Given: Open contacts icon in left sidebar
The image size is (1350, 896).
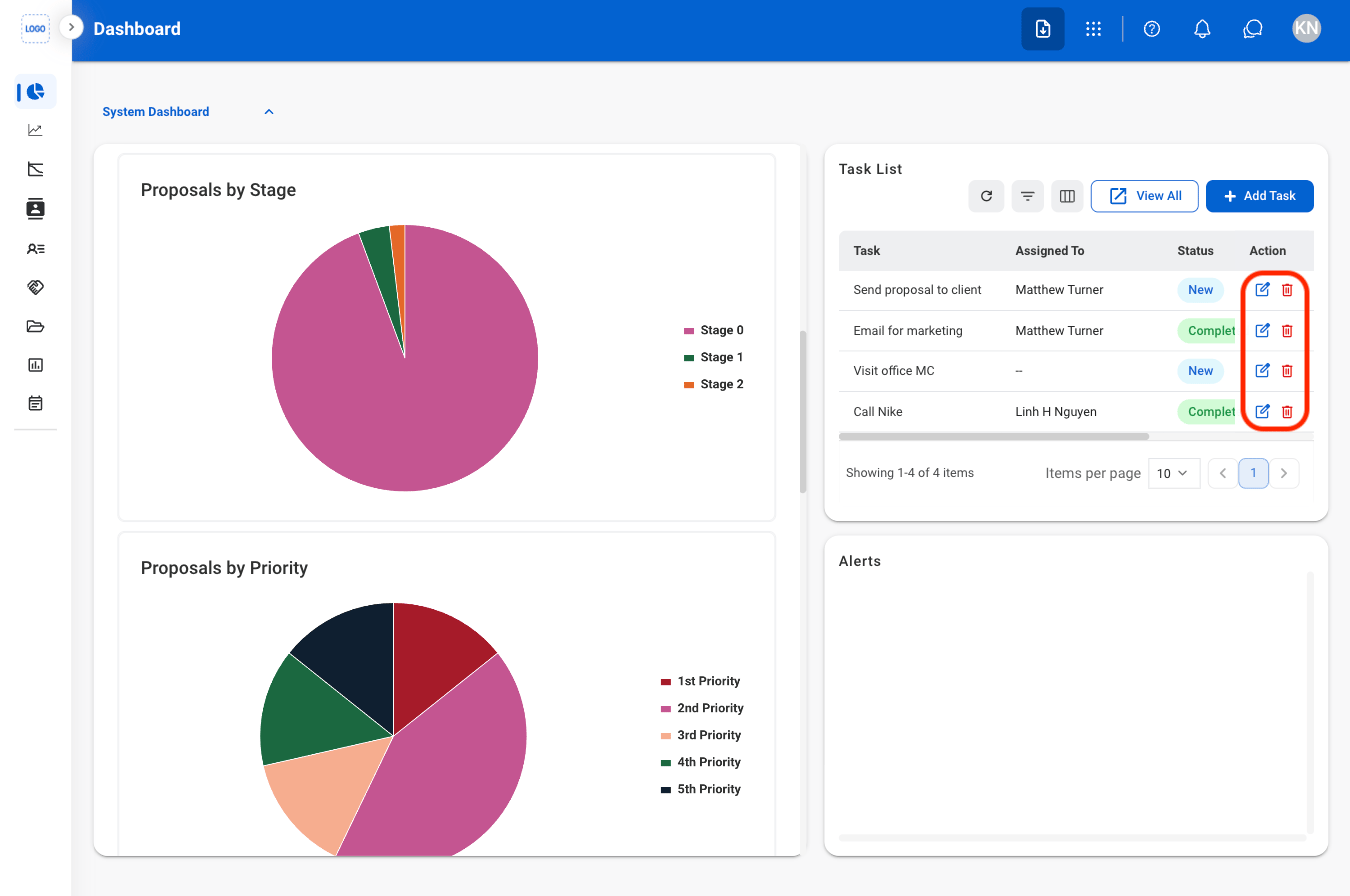Looking at the screenshot, I should pyautogui.click(x=36, y=209).
